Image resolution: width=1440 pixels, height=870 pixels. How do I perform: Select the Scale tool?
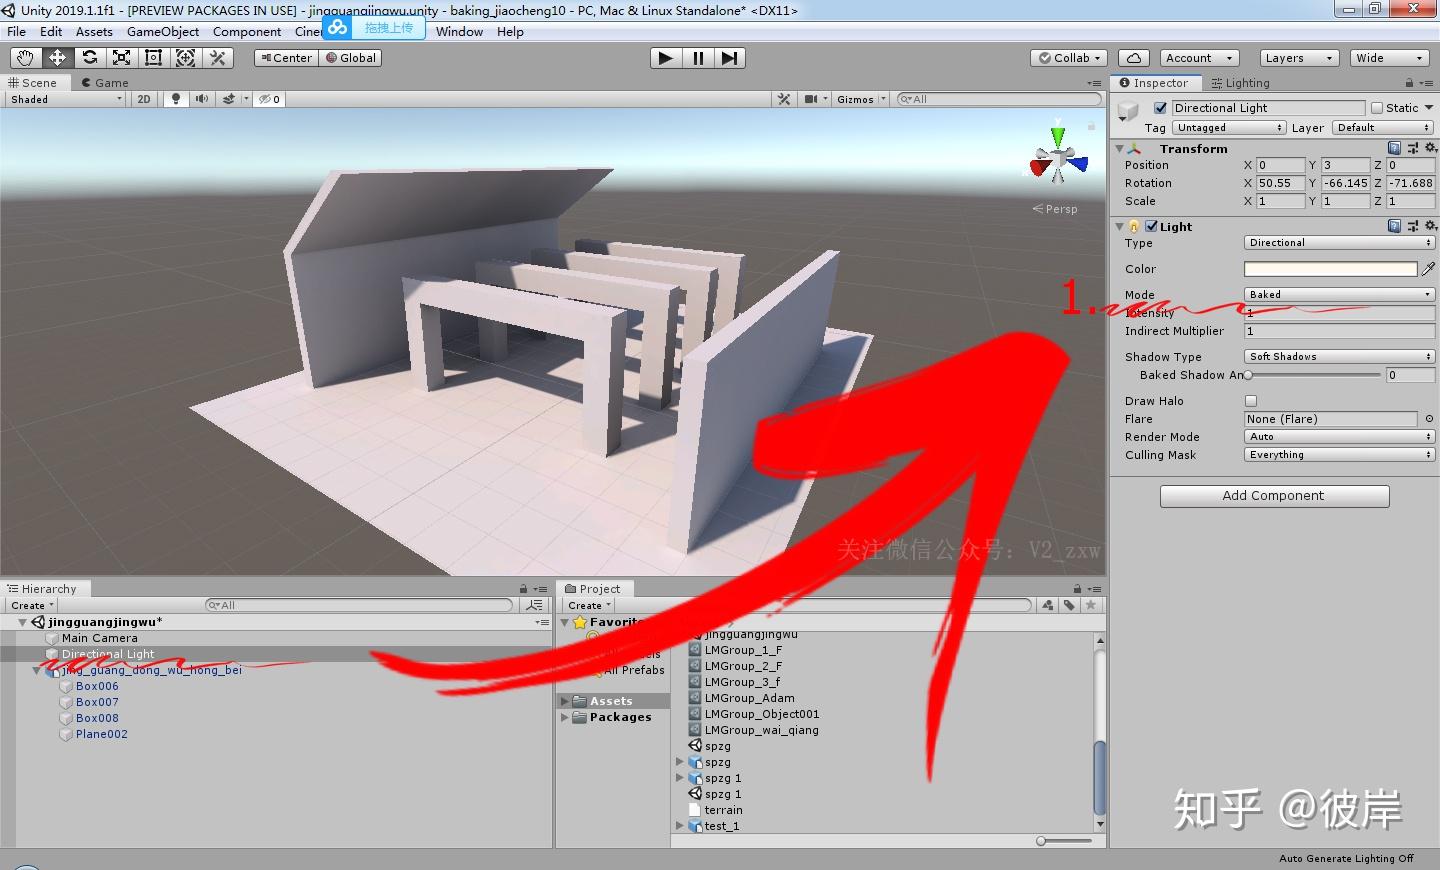click(x=121, y=58)
